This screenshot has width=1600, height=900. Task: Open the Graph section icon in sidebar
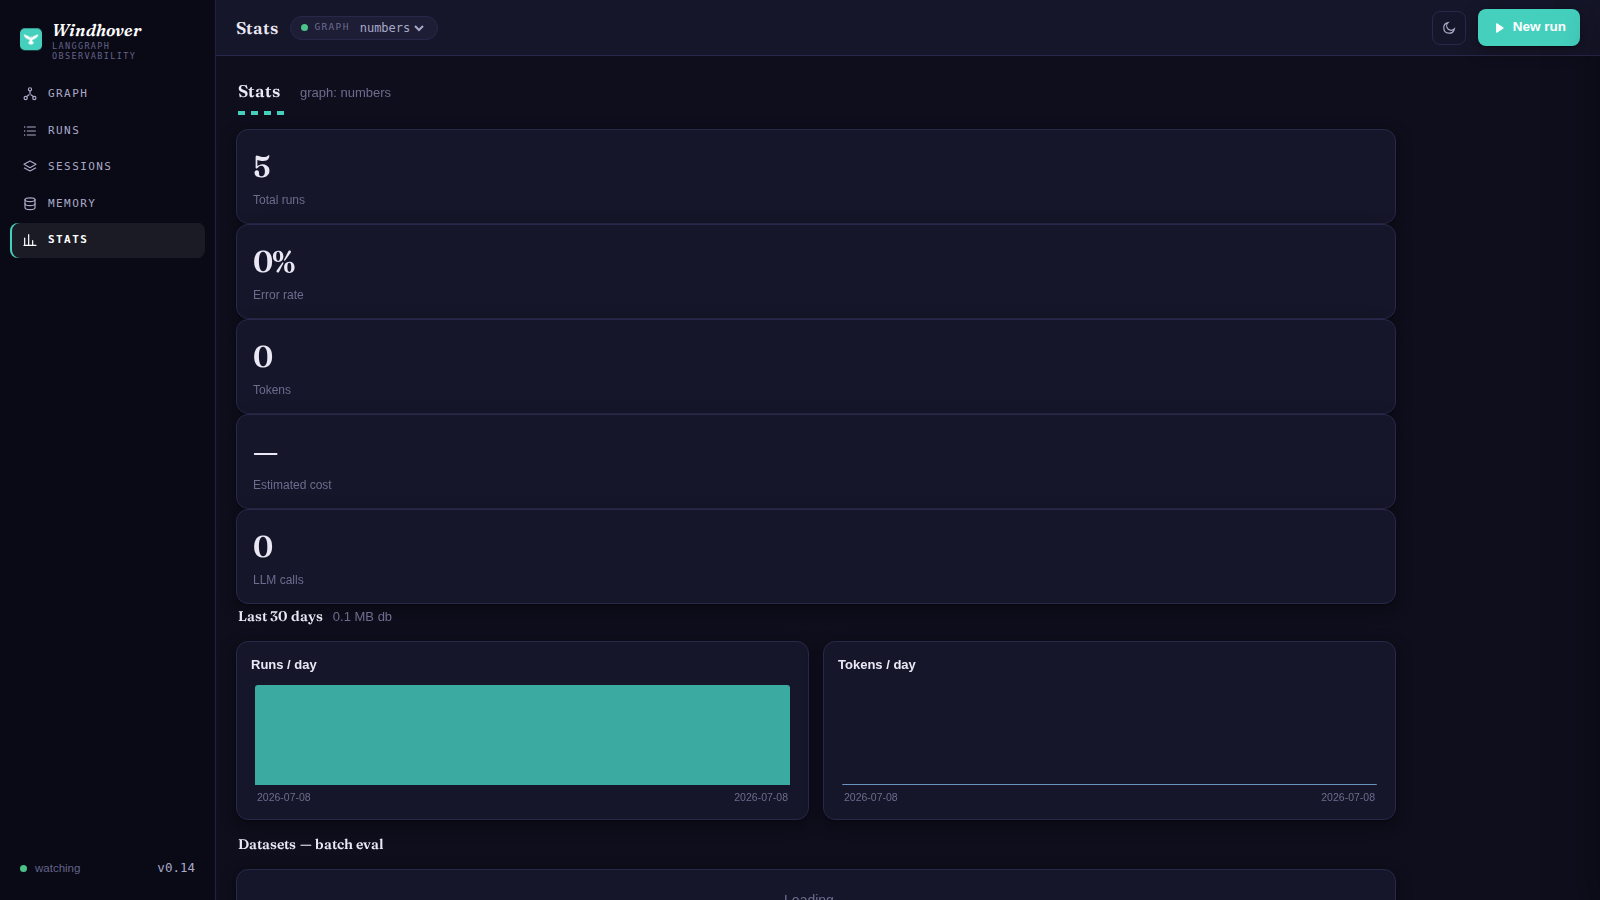[30, 94]
